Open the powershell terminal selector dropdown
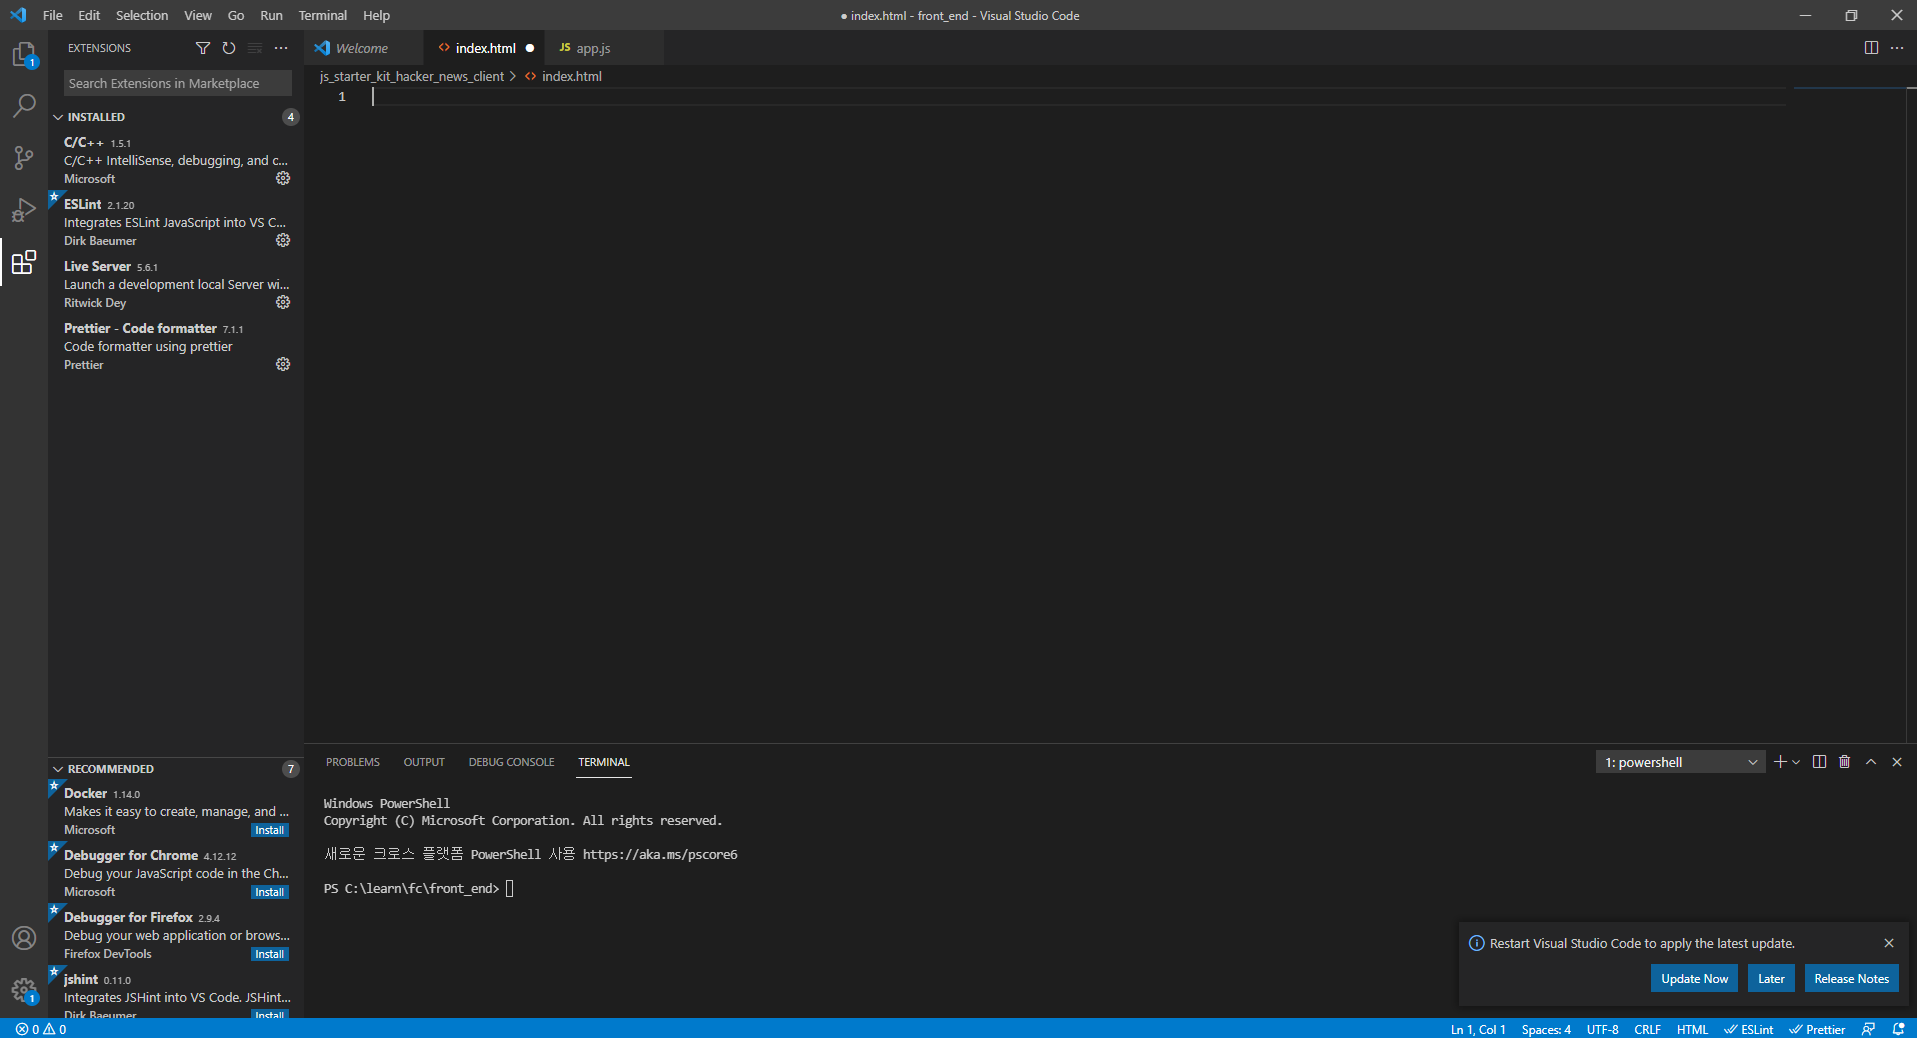1917x1038 pixels. (x=1680, y=762)
